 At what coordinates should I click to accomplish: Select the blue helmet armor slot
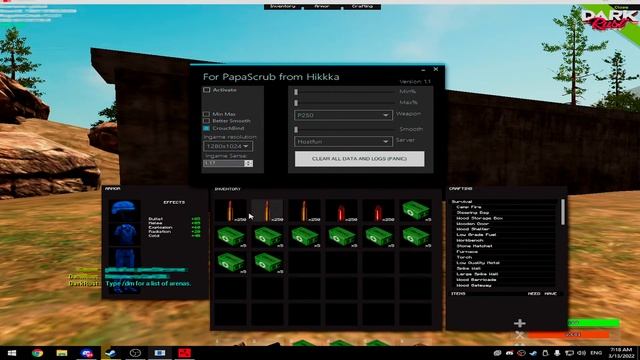(124, 210)
